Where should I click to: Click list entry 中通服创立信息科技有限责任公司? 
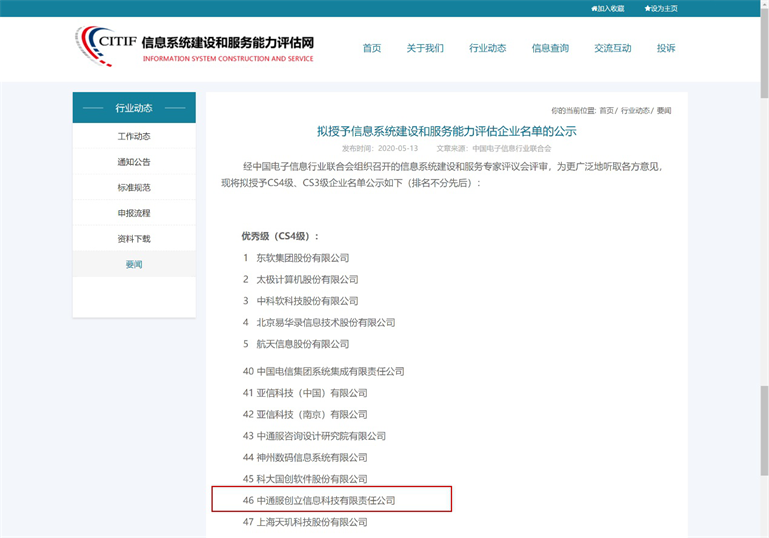(326, 500)
